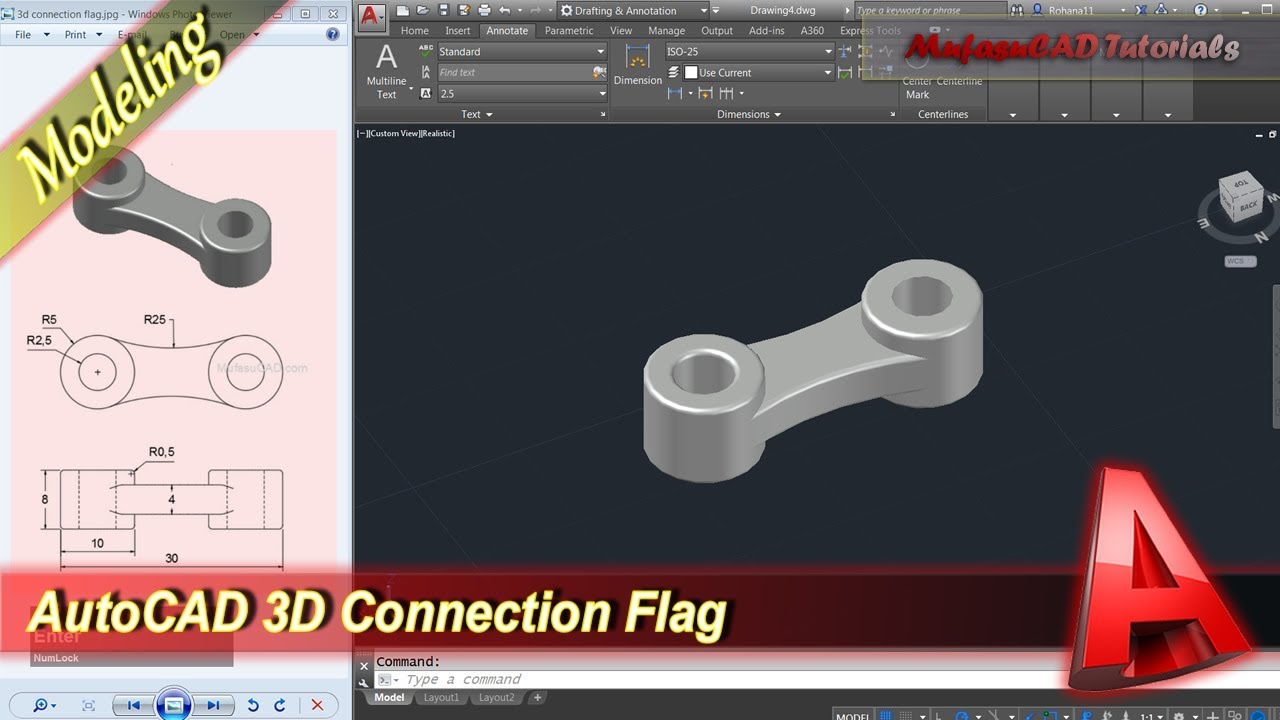Click the New drawing icon in Quick Access
Image resolution: width=1280 pixels, height=720 pixels.
pos(402,10)
